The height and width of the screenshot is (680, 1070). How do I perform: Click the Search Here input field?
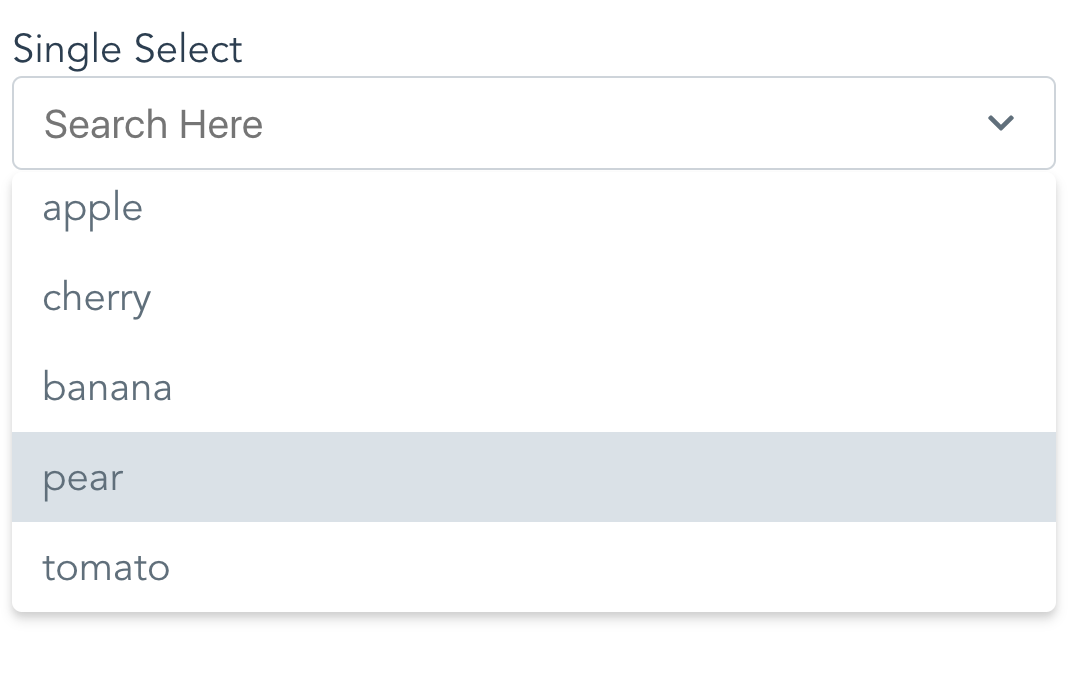500,123
